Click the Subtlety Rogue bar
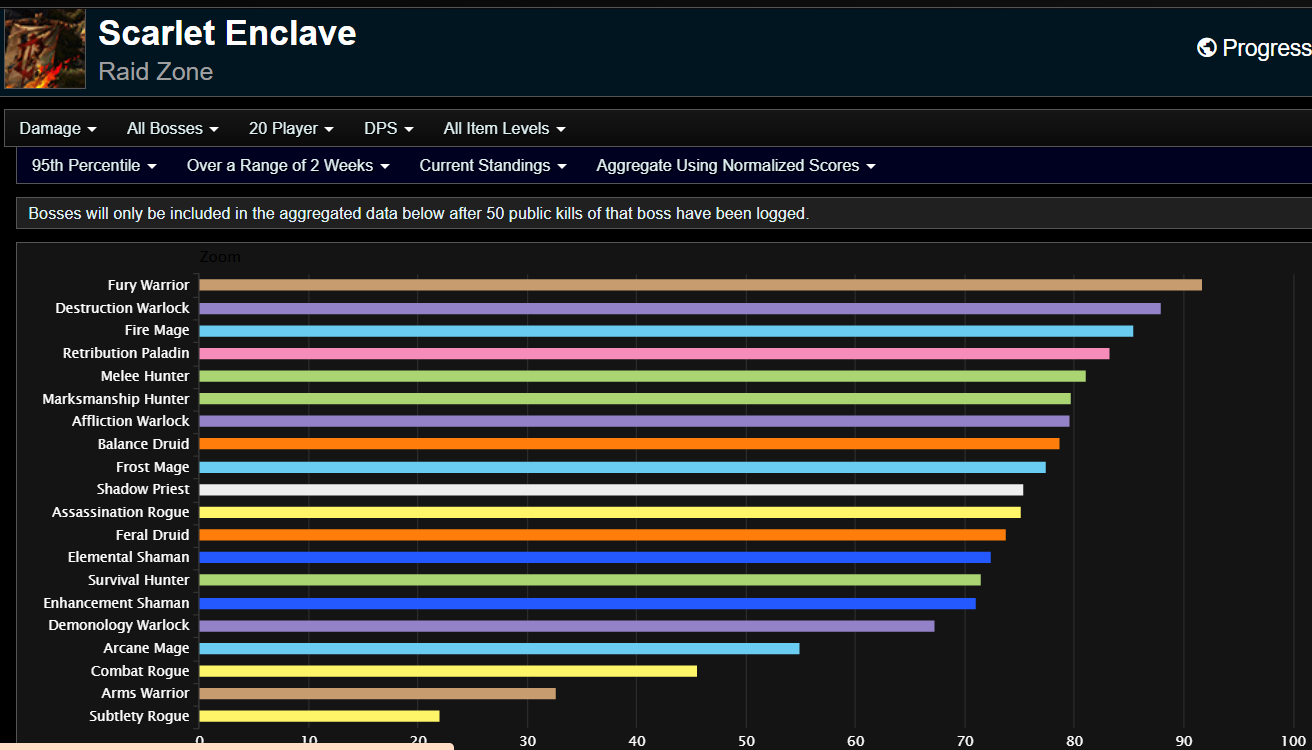The width and height of the screenshot is (1312, 750). pos(319,716)
